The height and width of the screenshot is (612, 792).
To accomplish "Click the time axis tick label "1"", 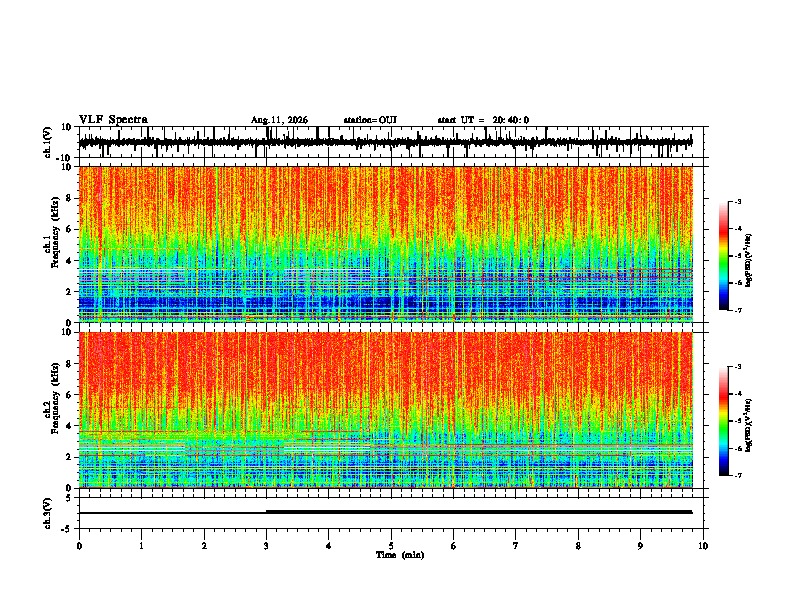I will 141,546.
